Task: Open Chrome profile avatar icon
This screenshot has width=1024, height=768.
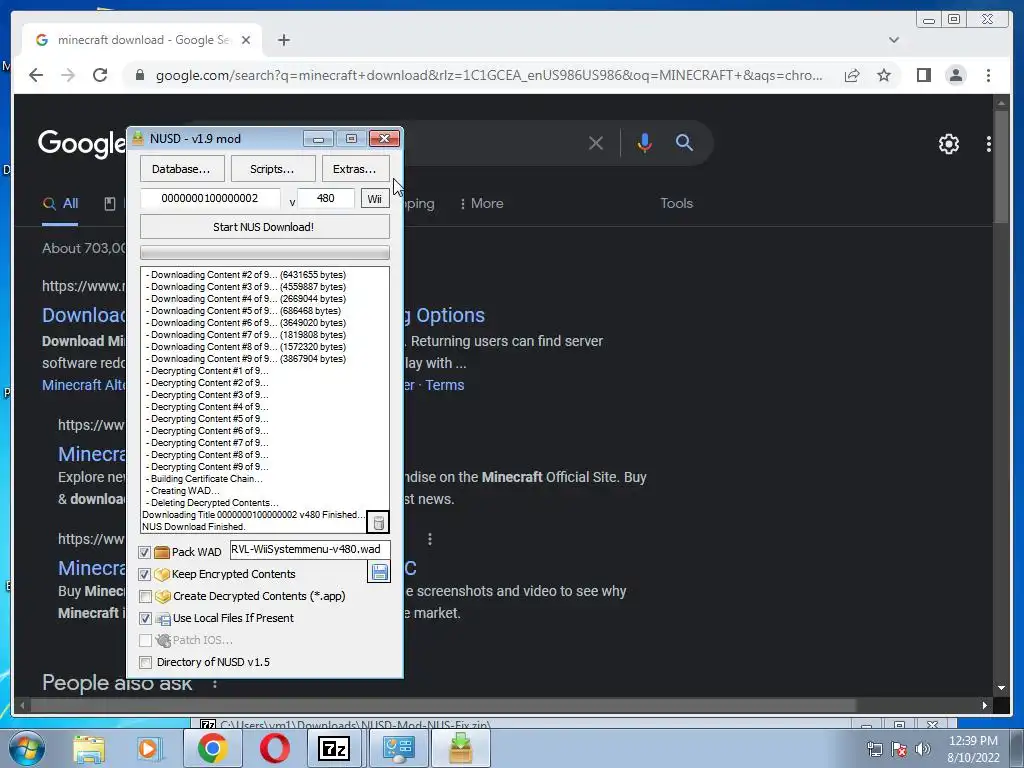Action: coord(955,75)
